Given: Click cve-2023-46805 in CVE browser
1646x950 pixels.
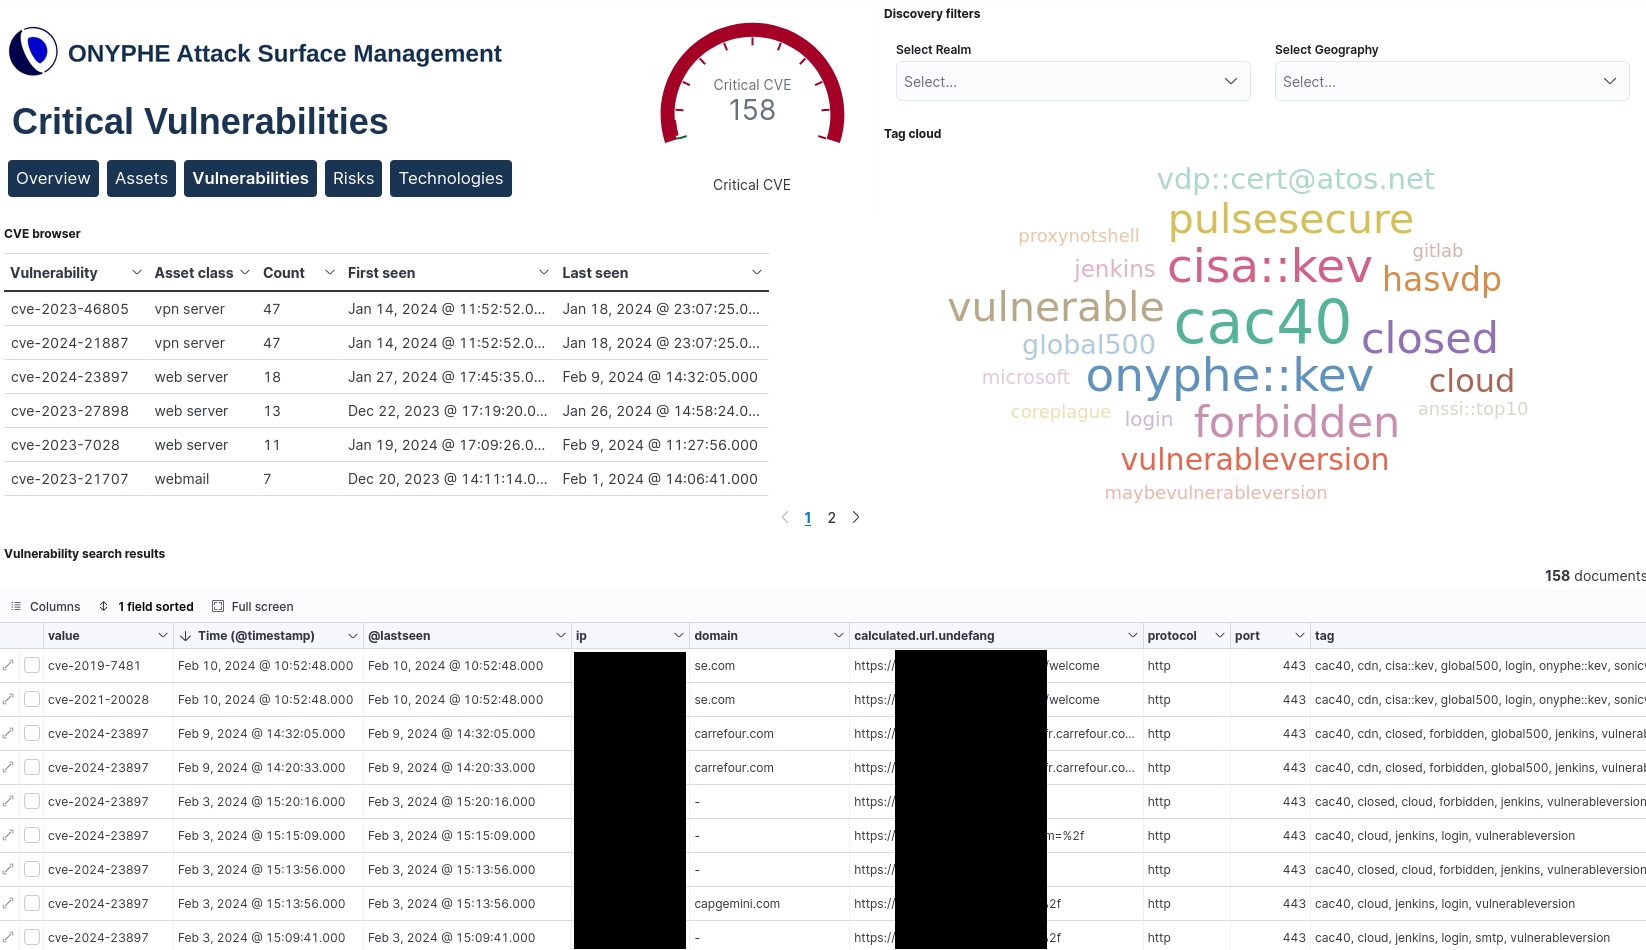Looking at the screenshot, I should click(x=70, y=309).
